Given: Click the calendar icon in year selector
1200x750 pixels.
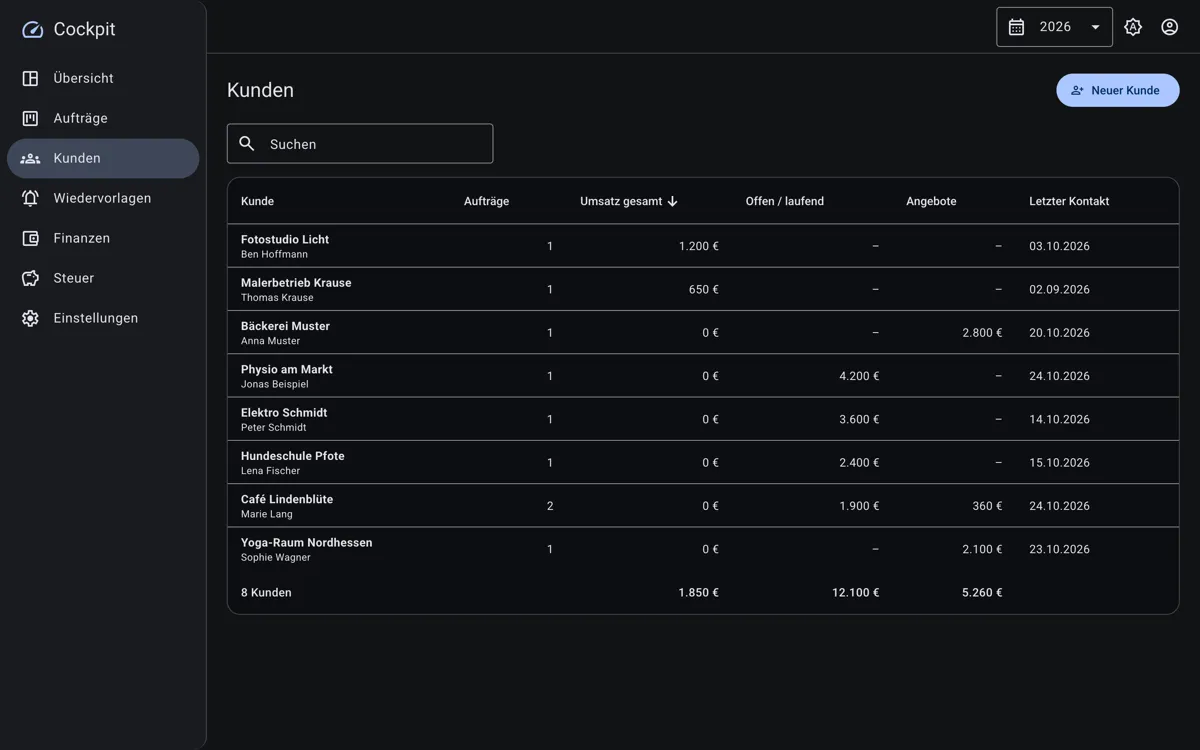Looking at the screenshot, I should [1016, 27].
